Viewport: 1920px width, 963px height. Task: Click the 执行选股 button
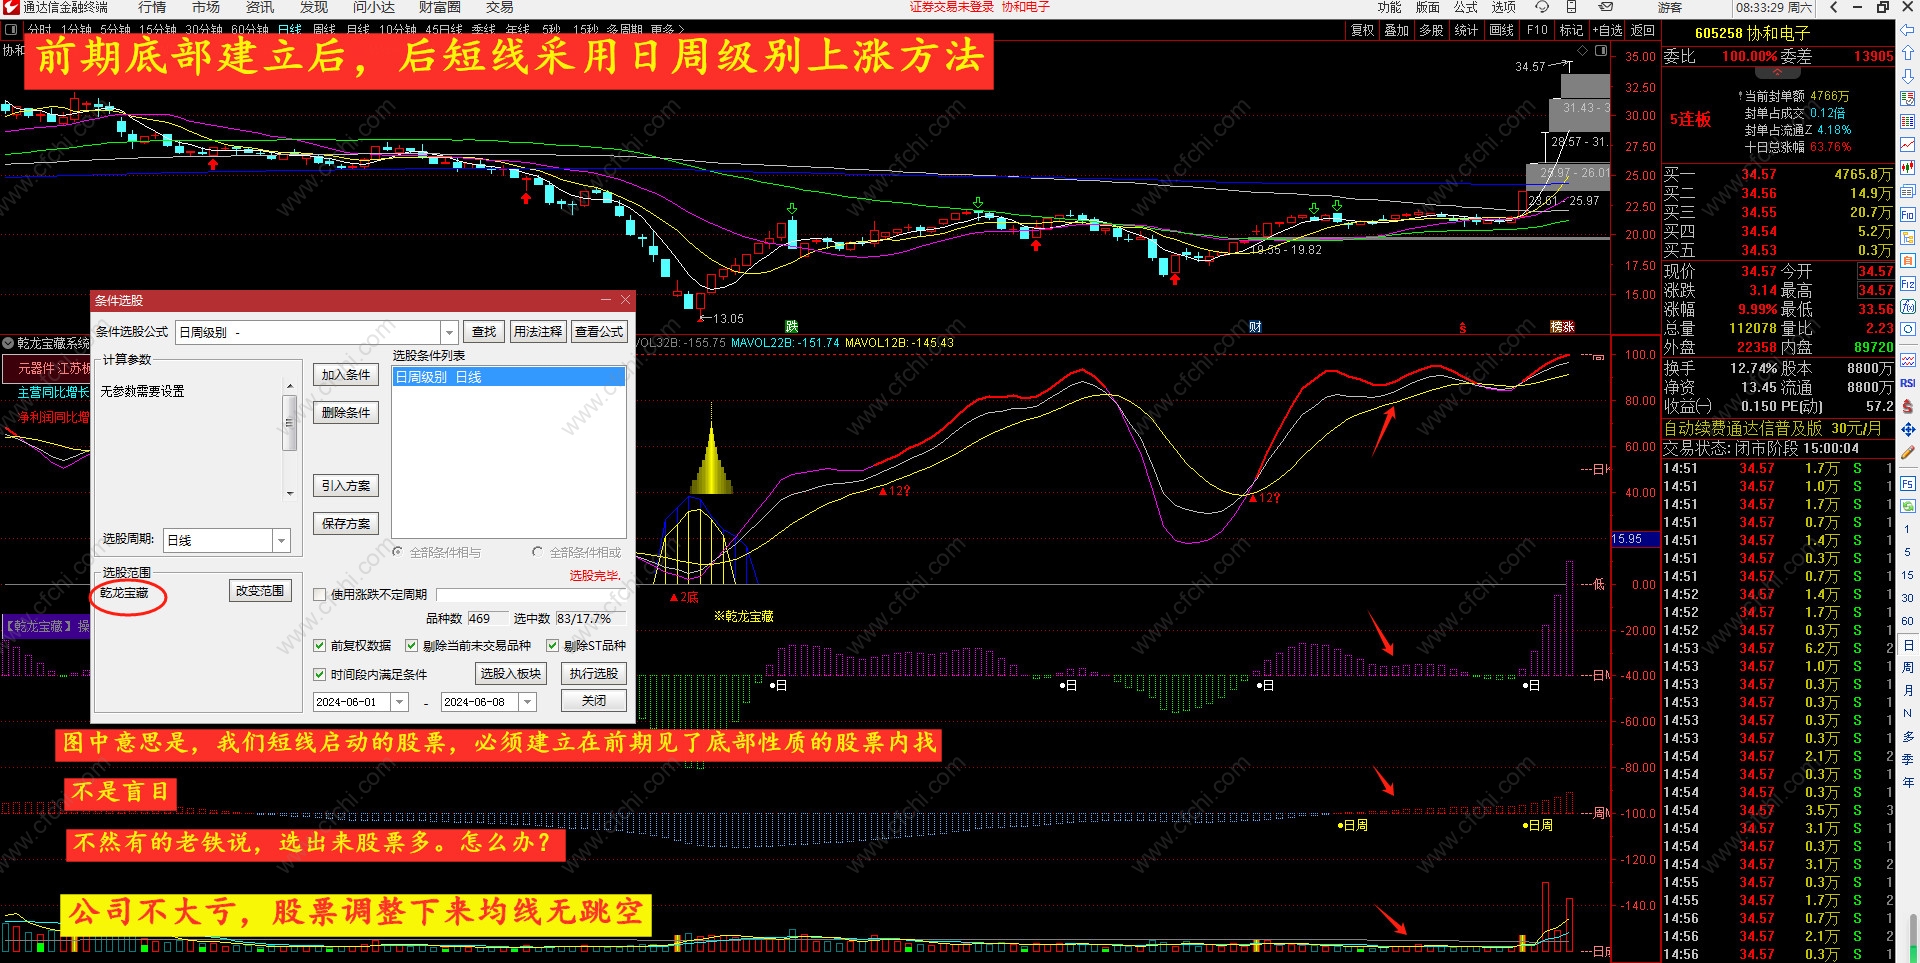[594, 674]
